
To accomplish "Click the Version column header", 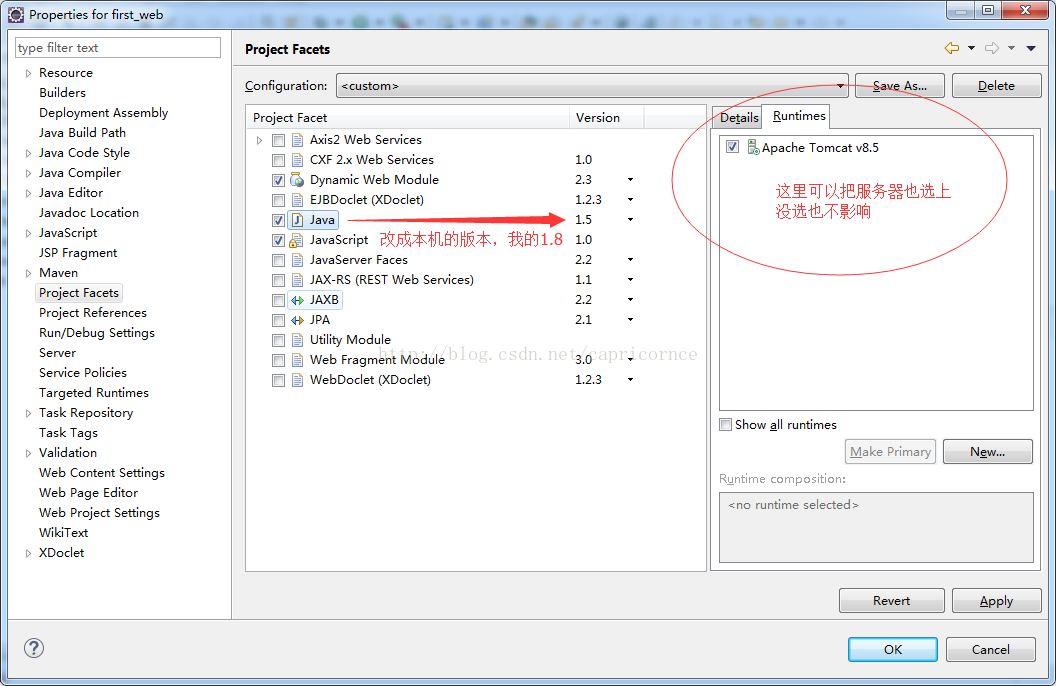I will (x=606, y=118).
